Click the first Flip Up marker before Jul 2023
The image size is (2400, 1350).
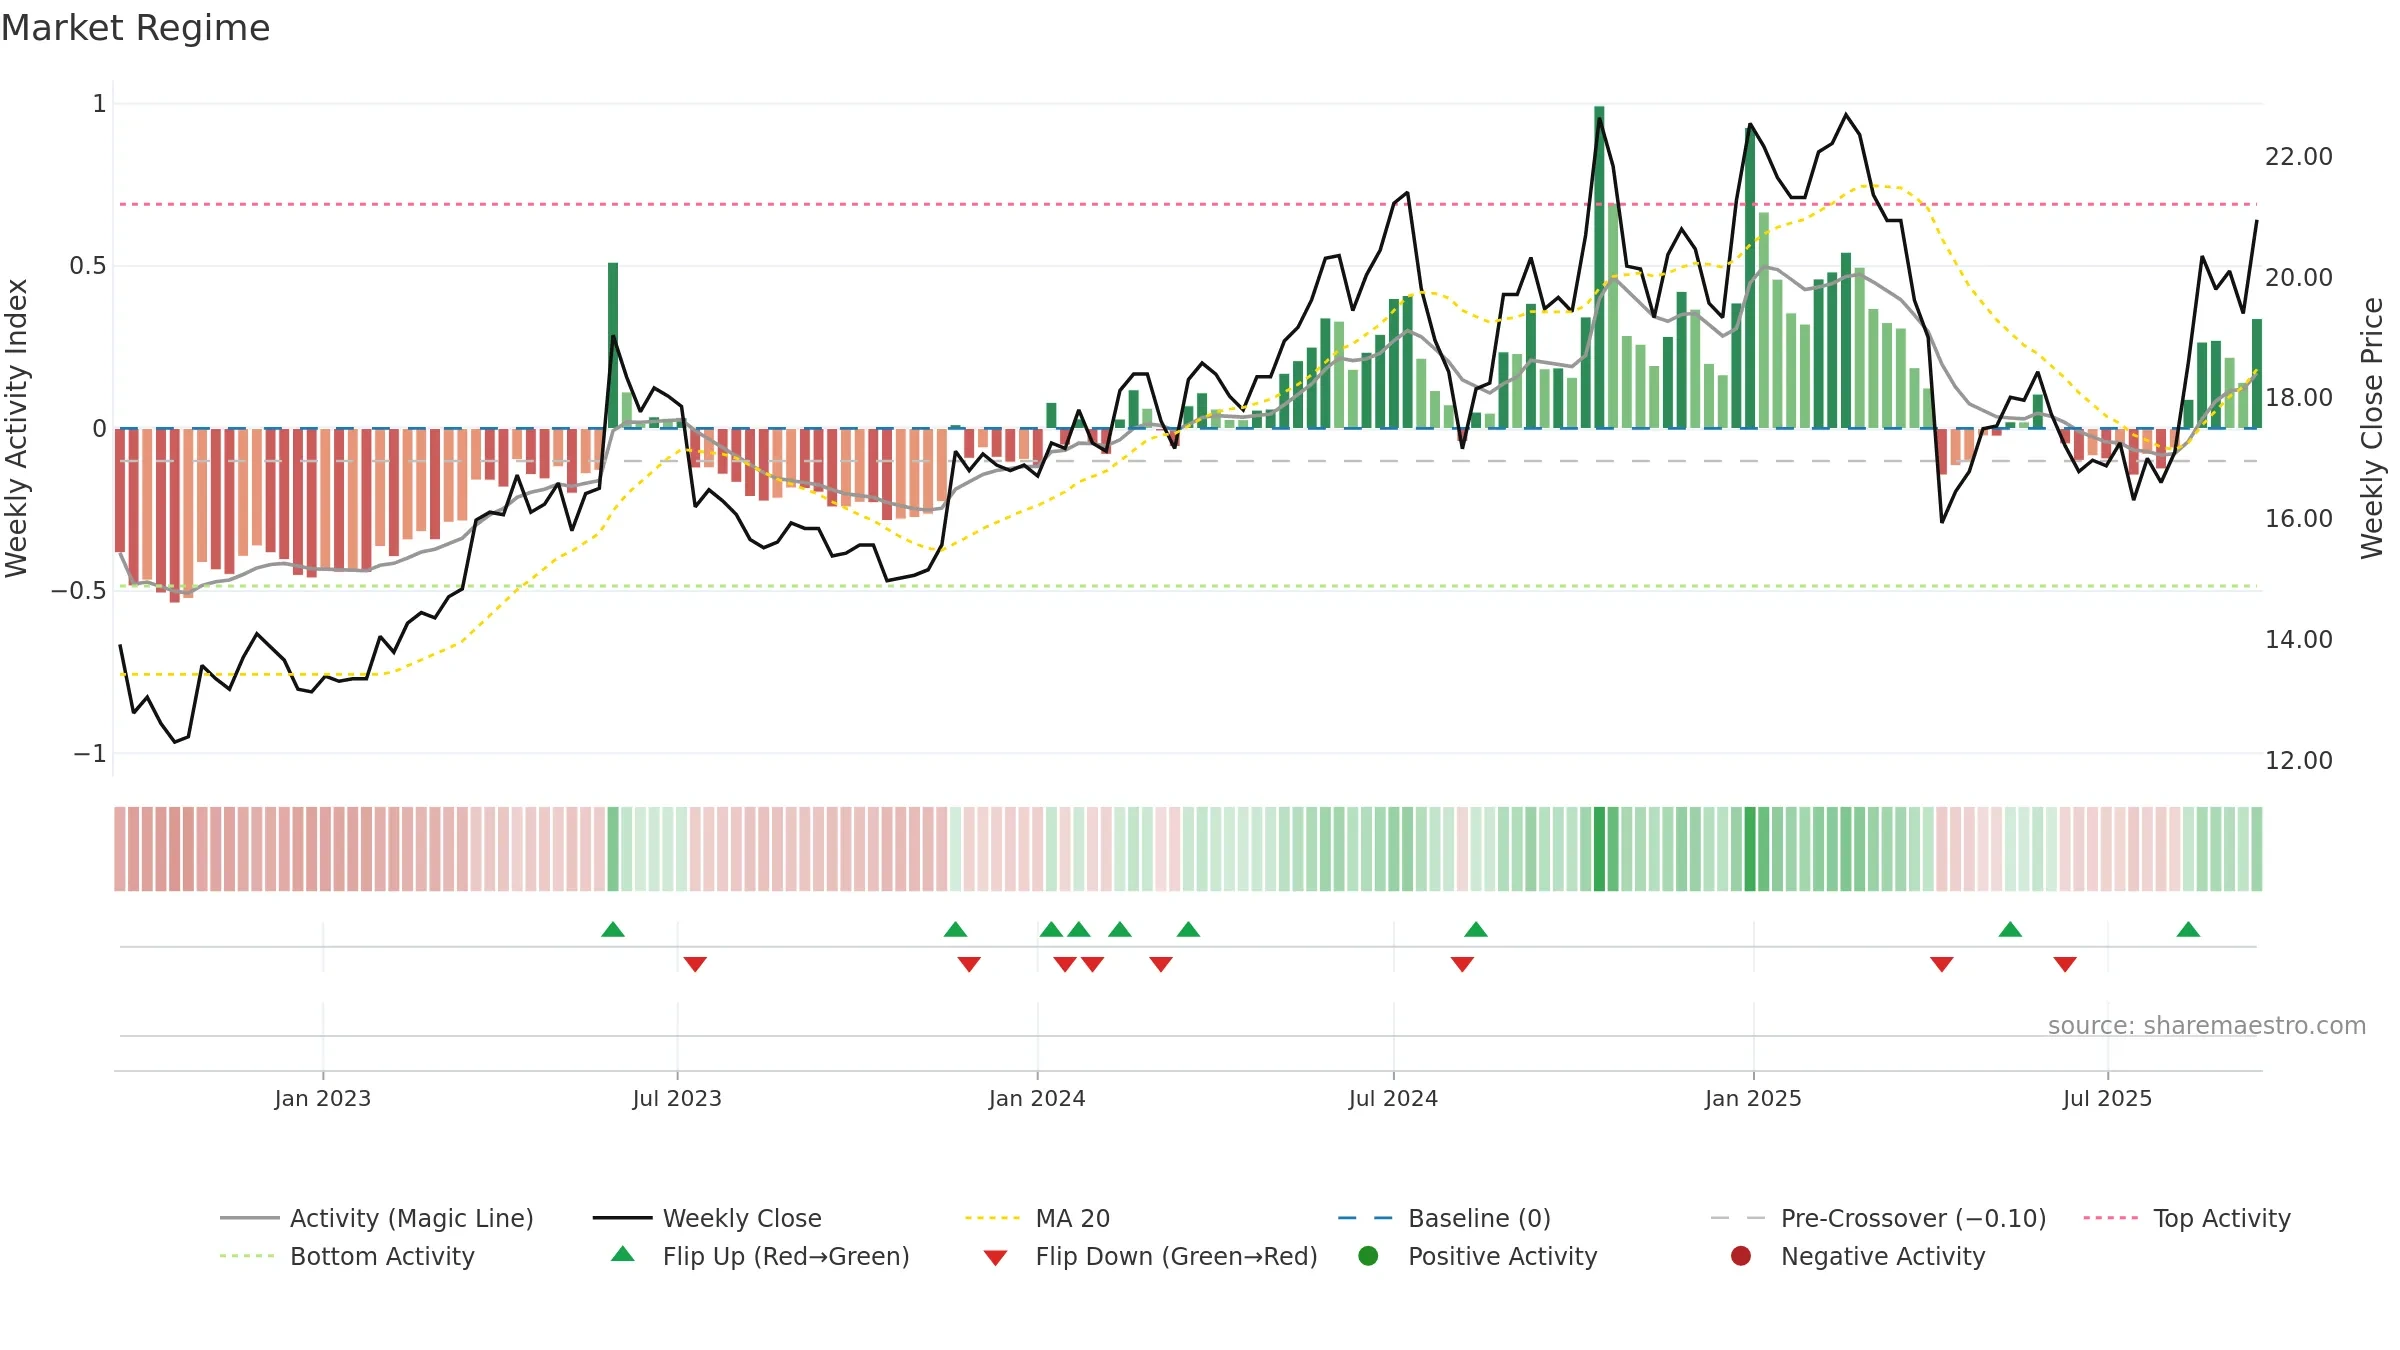click(613, 929)
